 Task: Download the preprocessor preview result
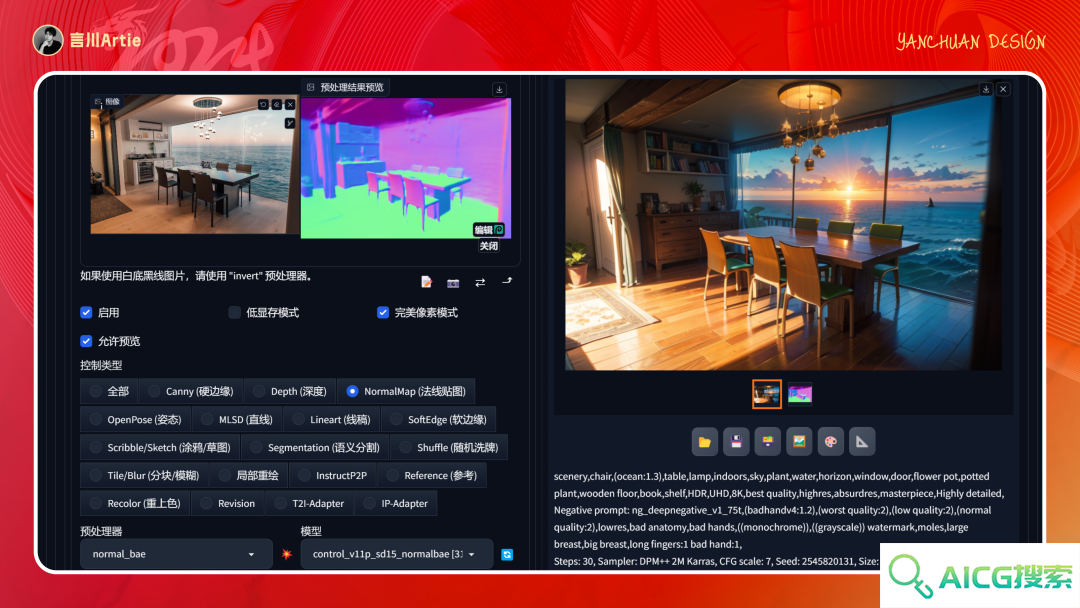coord(499,90)
